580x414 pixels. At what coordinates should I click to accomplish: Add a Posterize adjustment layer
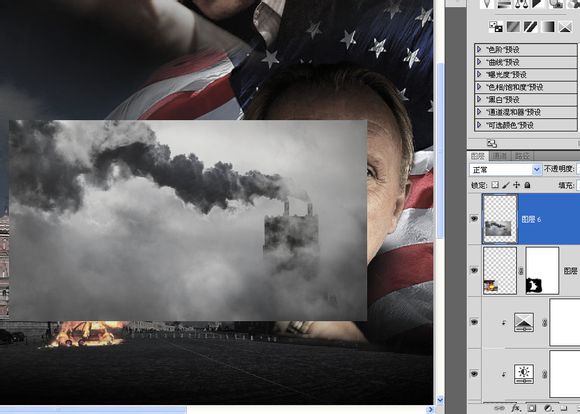[x=513, y=27]
